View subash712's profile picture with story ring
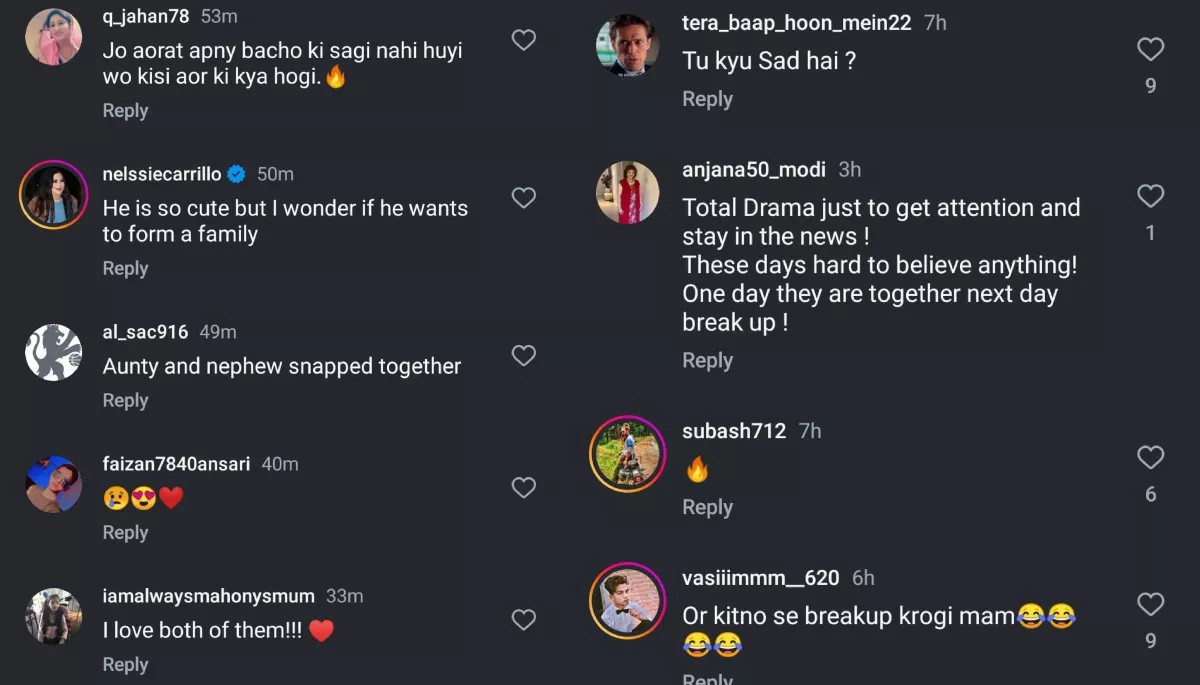The image size is (1200, 685). pyautogui.click(x=627, y=454)
